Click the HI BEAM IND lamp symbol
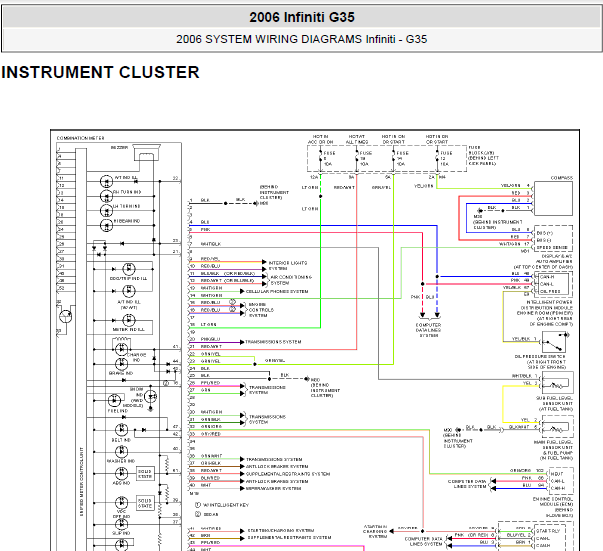Image resolution: width=603 pixels, height=551 pixels. point(106,225)
